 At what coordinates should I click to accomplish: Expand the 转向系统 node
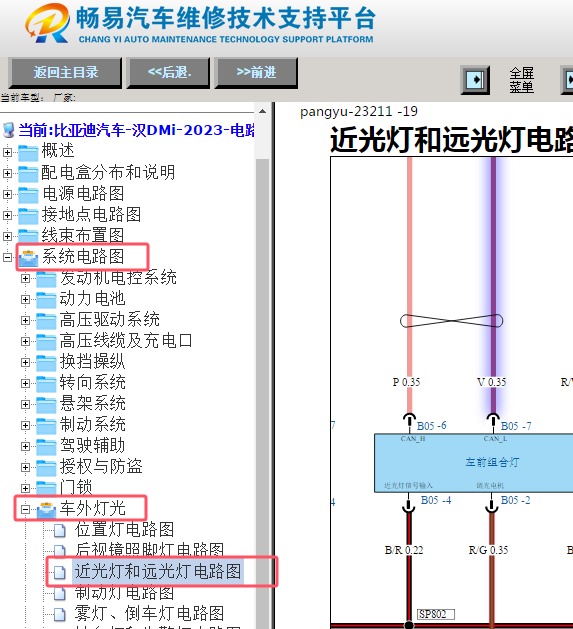point(25,383)
